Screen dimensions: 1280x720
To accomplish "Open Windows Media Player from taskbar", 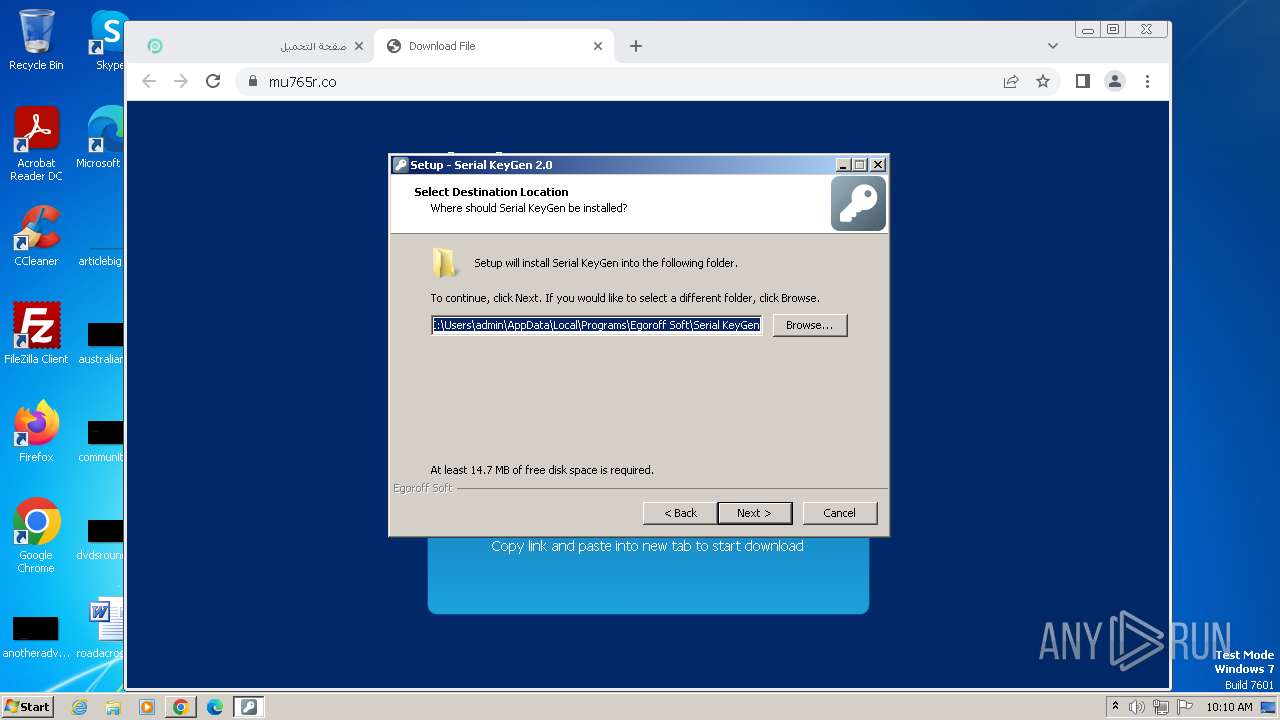I will tap(147, 707).
